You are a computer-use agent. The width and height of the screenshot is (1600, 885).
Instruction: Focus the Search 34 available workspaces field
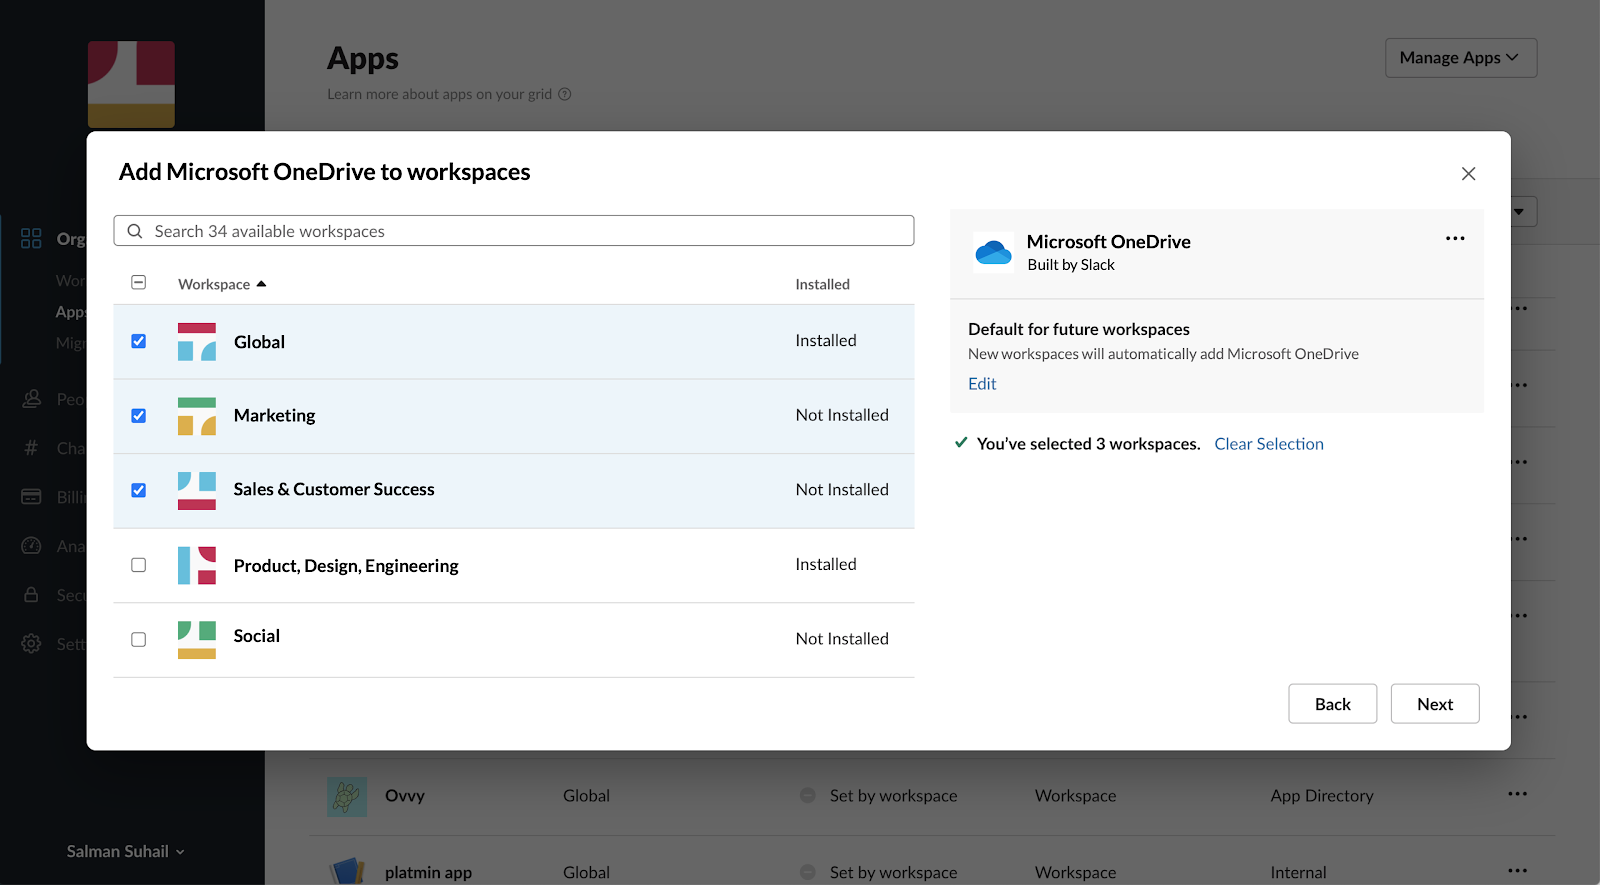click(514, 231)
